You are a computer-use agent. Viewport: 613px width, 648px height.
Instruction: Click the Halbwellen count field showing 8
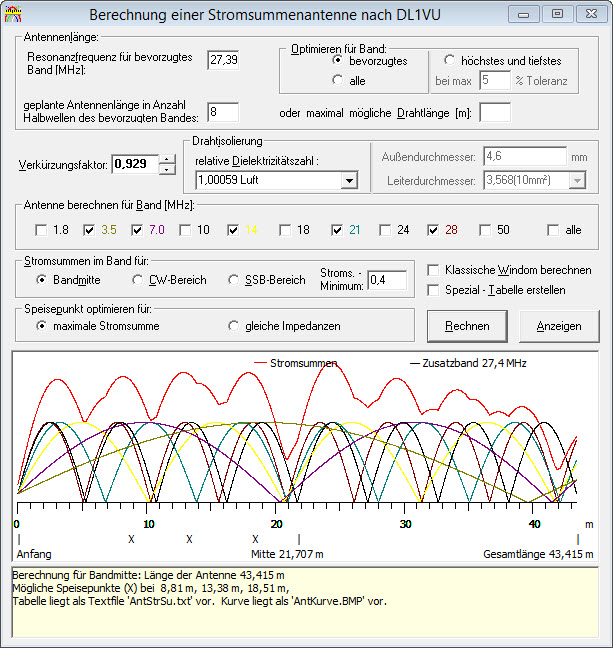223,112
